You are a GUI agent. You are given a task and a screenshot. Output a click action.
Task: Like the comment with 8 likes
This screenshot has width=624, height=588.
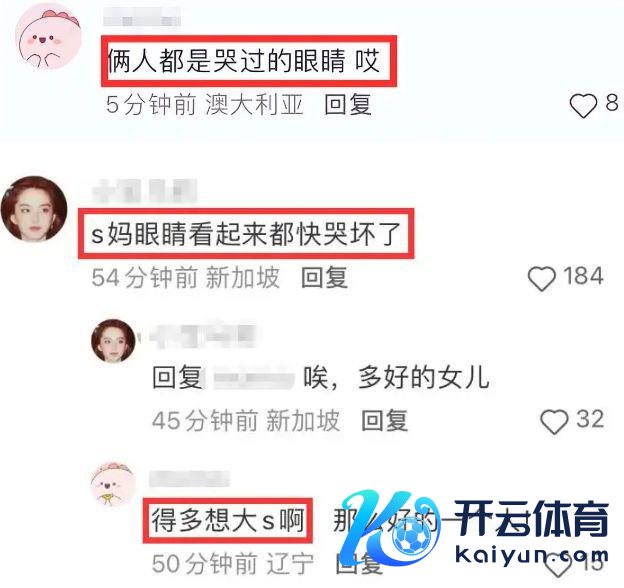583,106
